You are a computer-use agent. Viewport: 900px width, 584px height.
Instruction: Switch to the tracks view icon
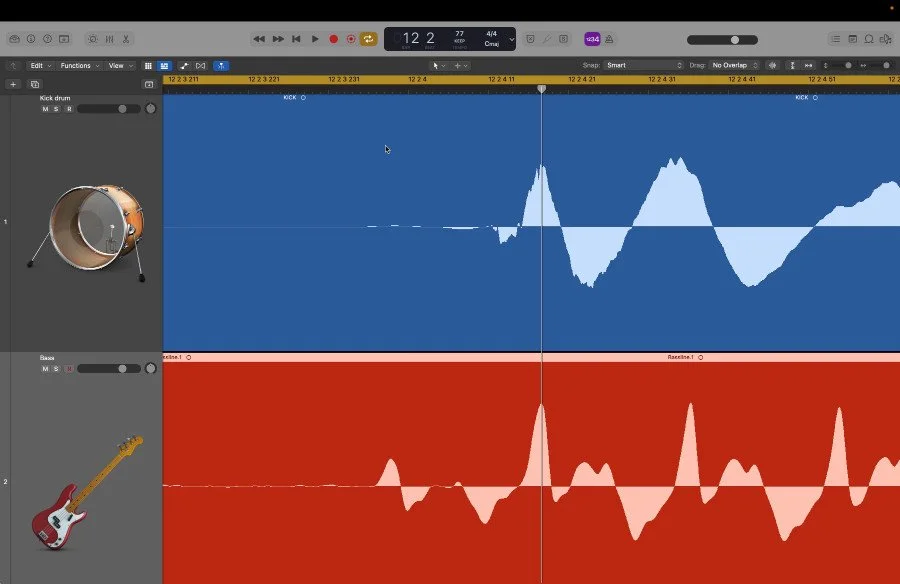click(x=164, y=66)
